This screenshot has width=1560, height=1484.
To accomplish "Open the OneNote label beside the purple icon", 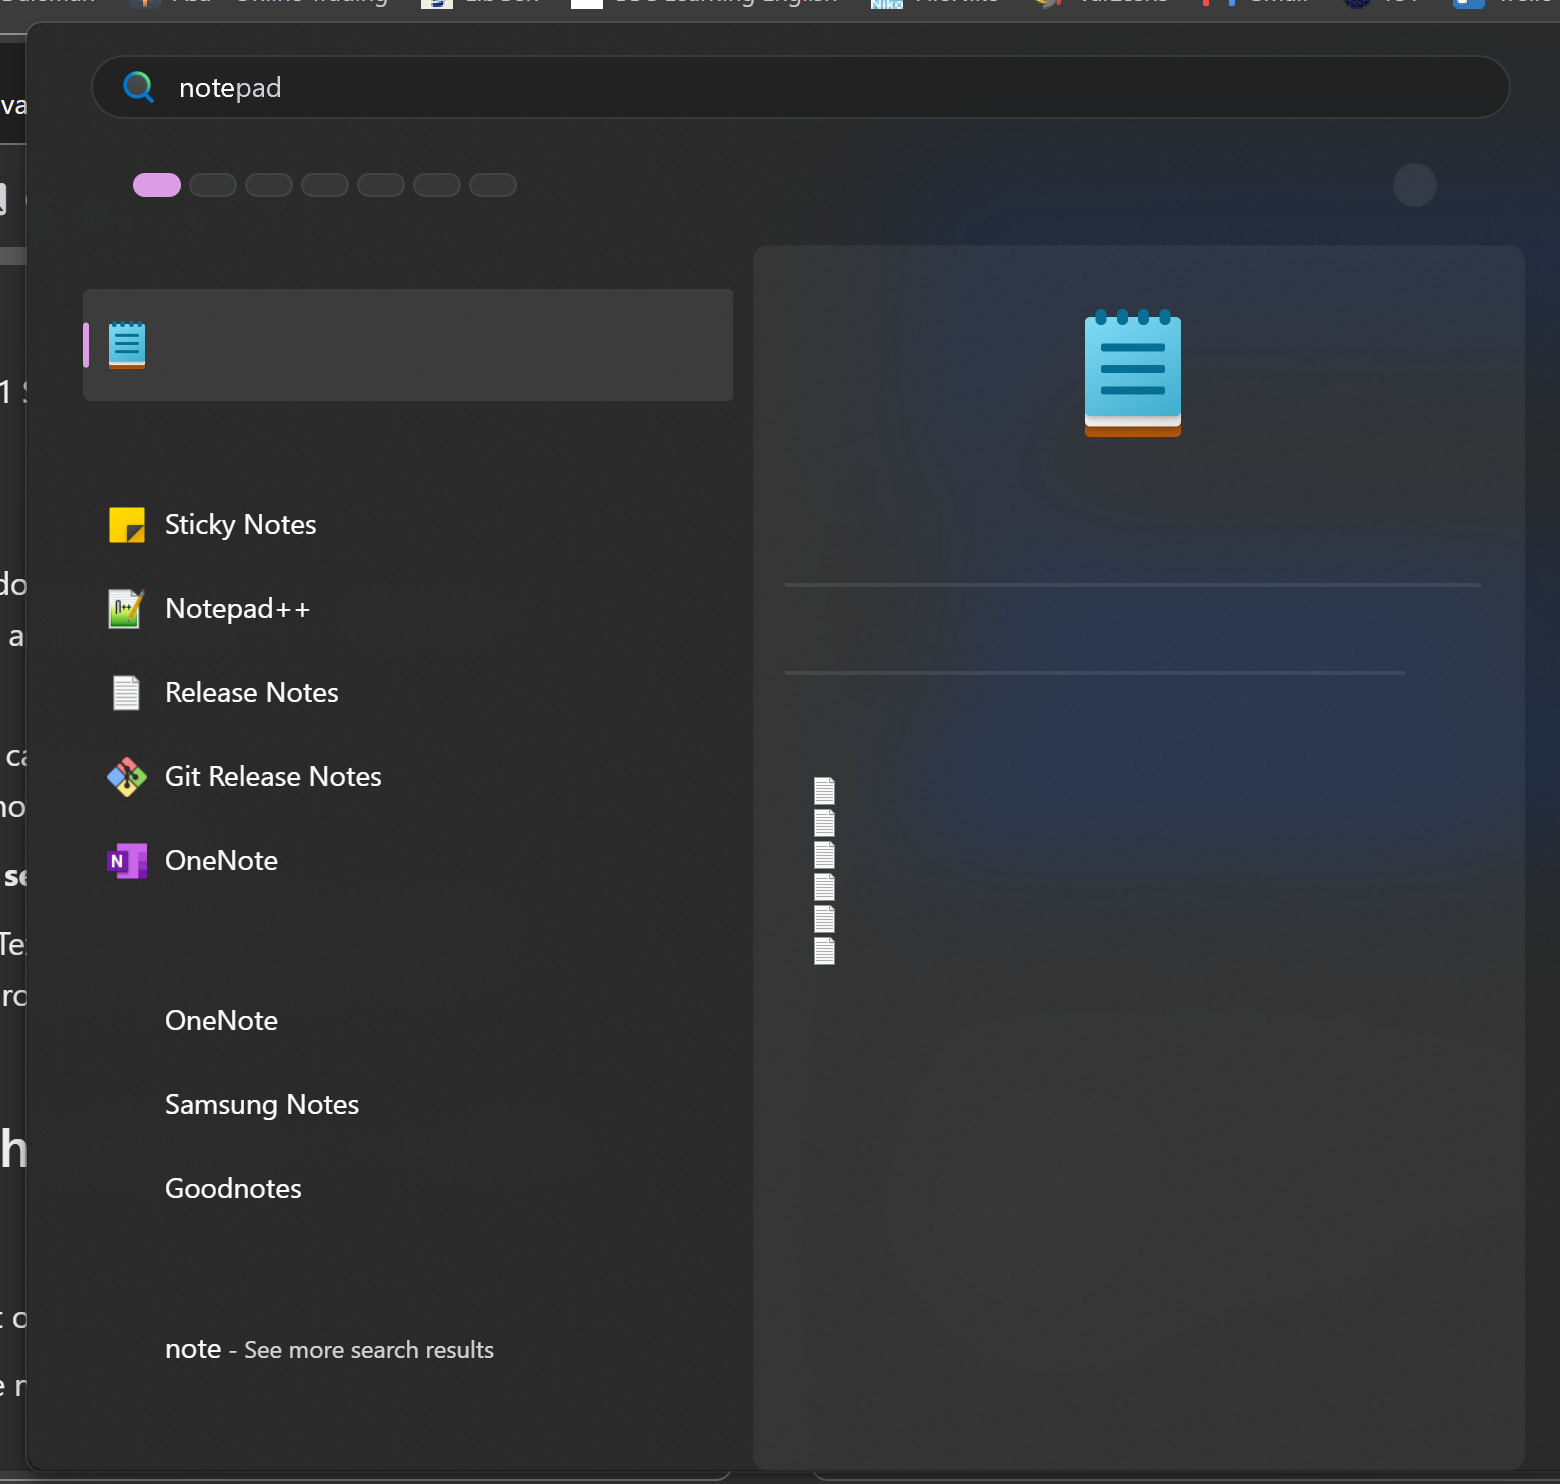I will 222,861.
